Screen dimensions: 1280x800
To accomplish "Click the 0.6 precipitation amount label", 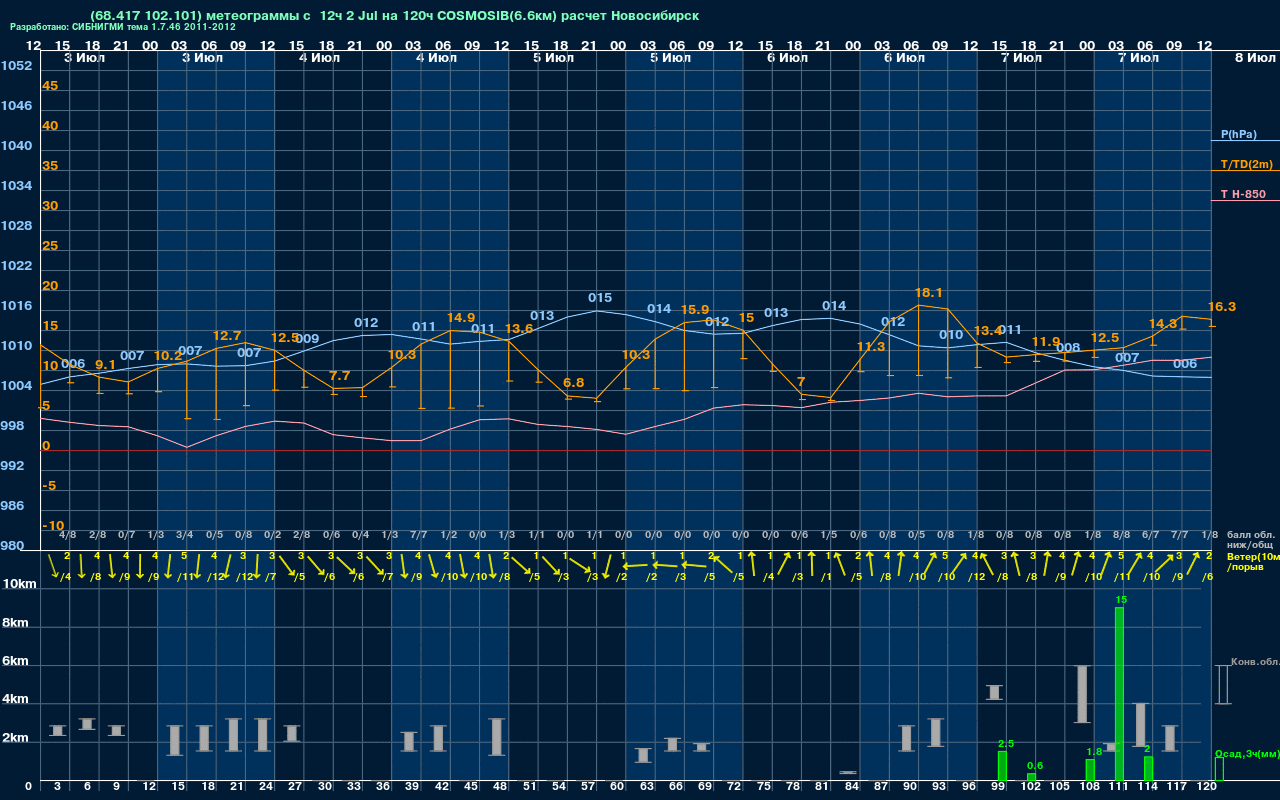I will click(1035, 766).
